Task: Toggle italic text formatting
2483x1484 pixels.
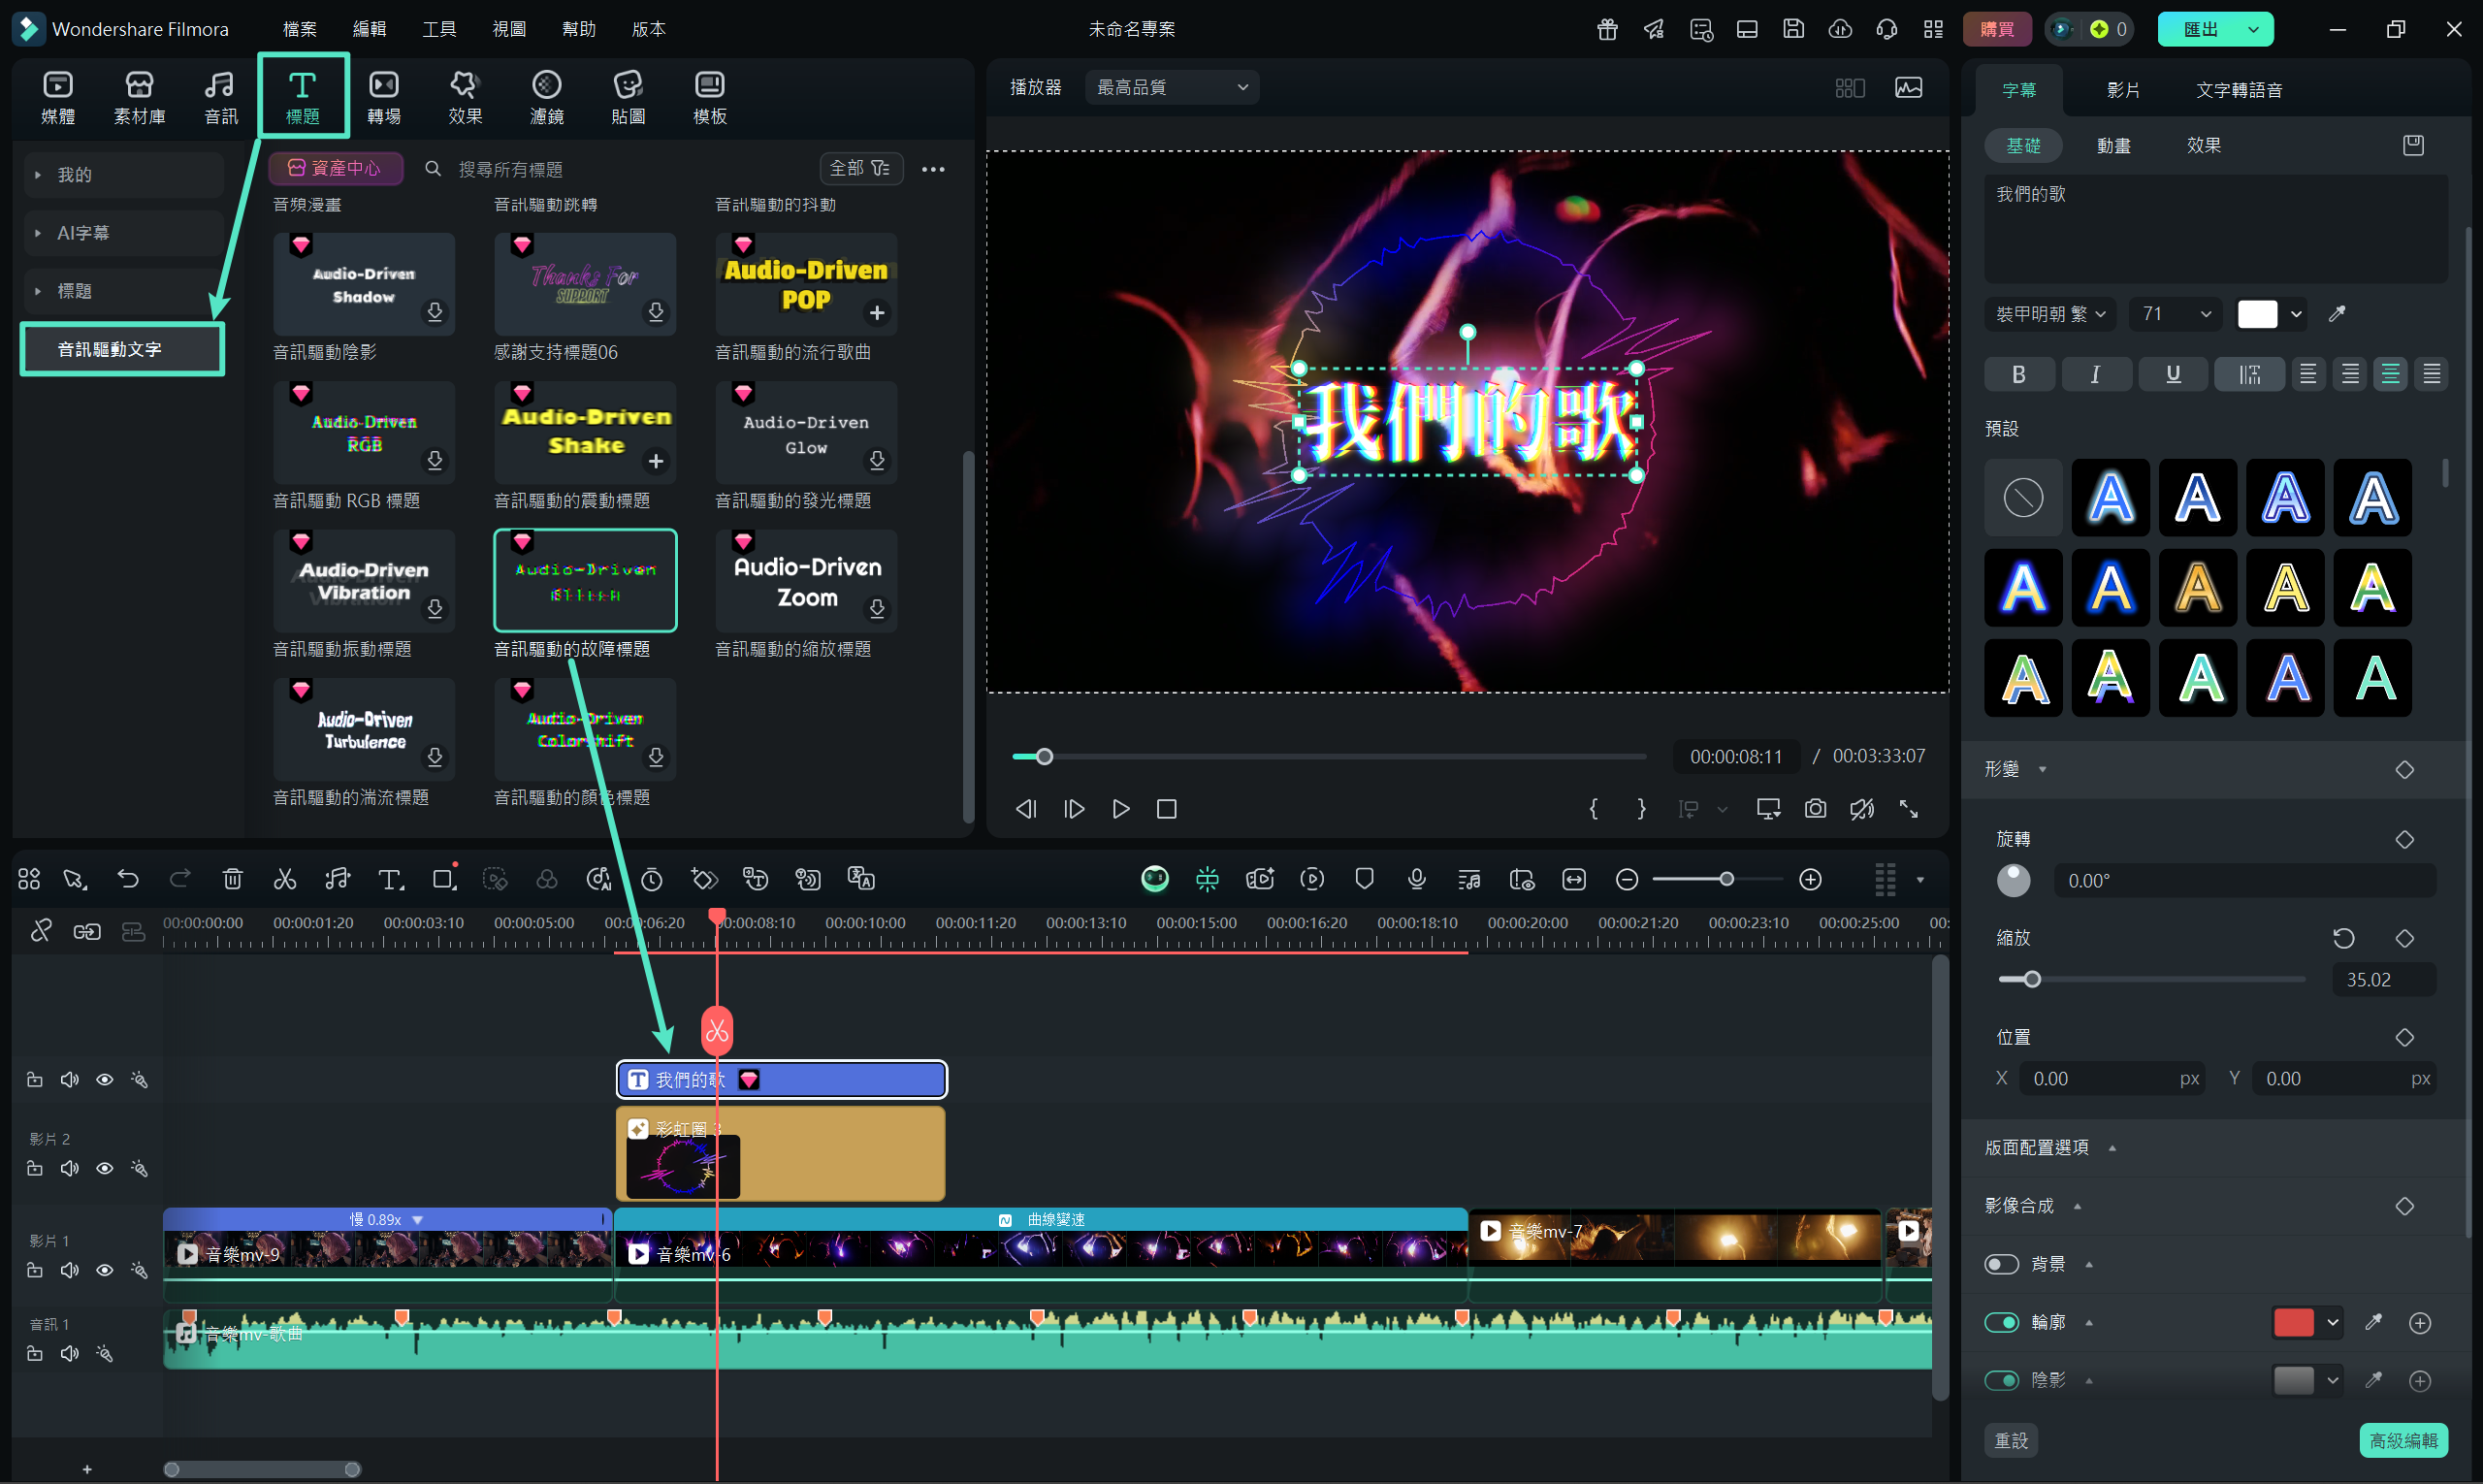Action: [2095, 374]
